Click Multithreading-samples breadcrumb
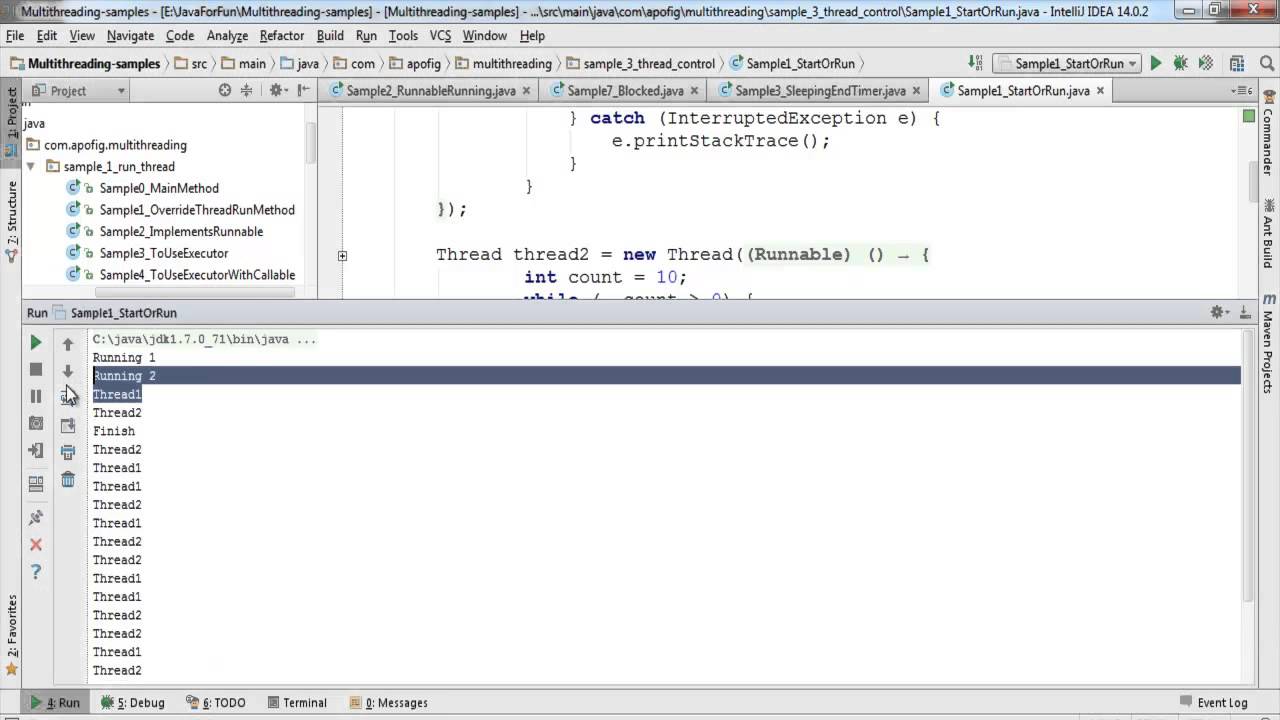1280x720 pixels. 85,63
